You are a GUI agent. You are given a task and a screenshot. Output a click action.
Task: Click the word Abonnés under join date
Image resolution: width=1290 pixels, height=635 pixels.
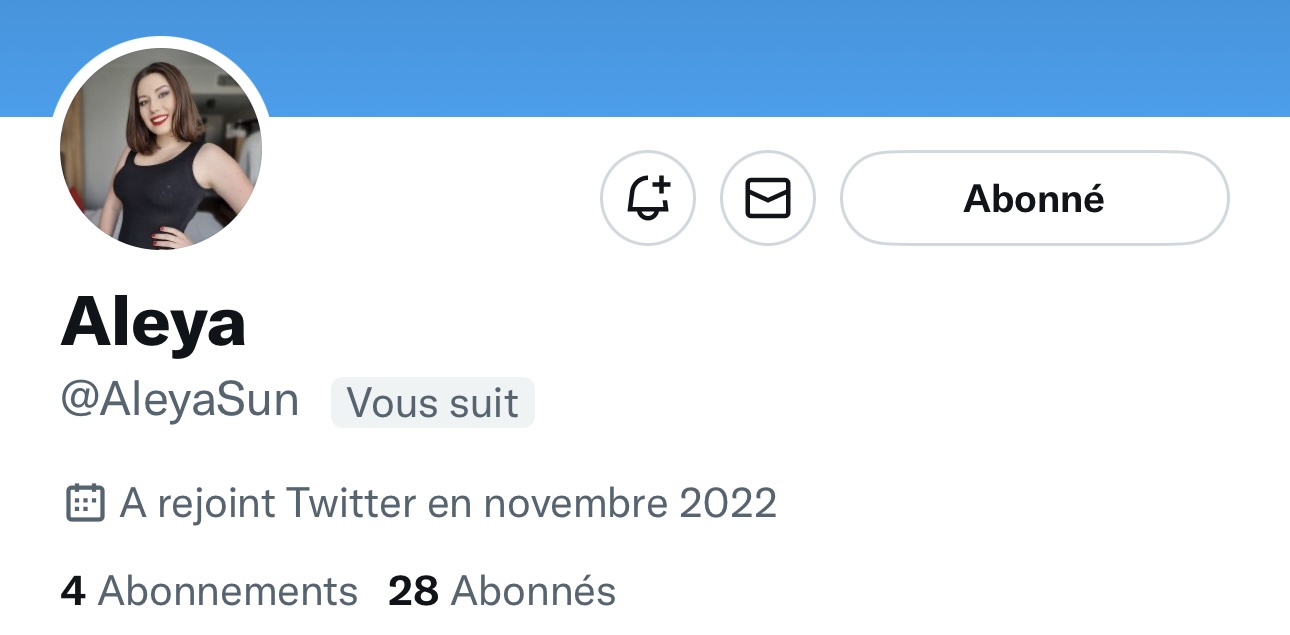coord(533,591)
